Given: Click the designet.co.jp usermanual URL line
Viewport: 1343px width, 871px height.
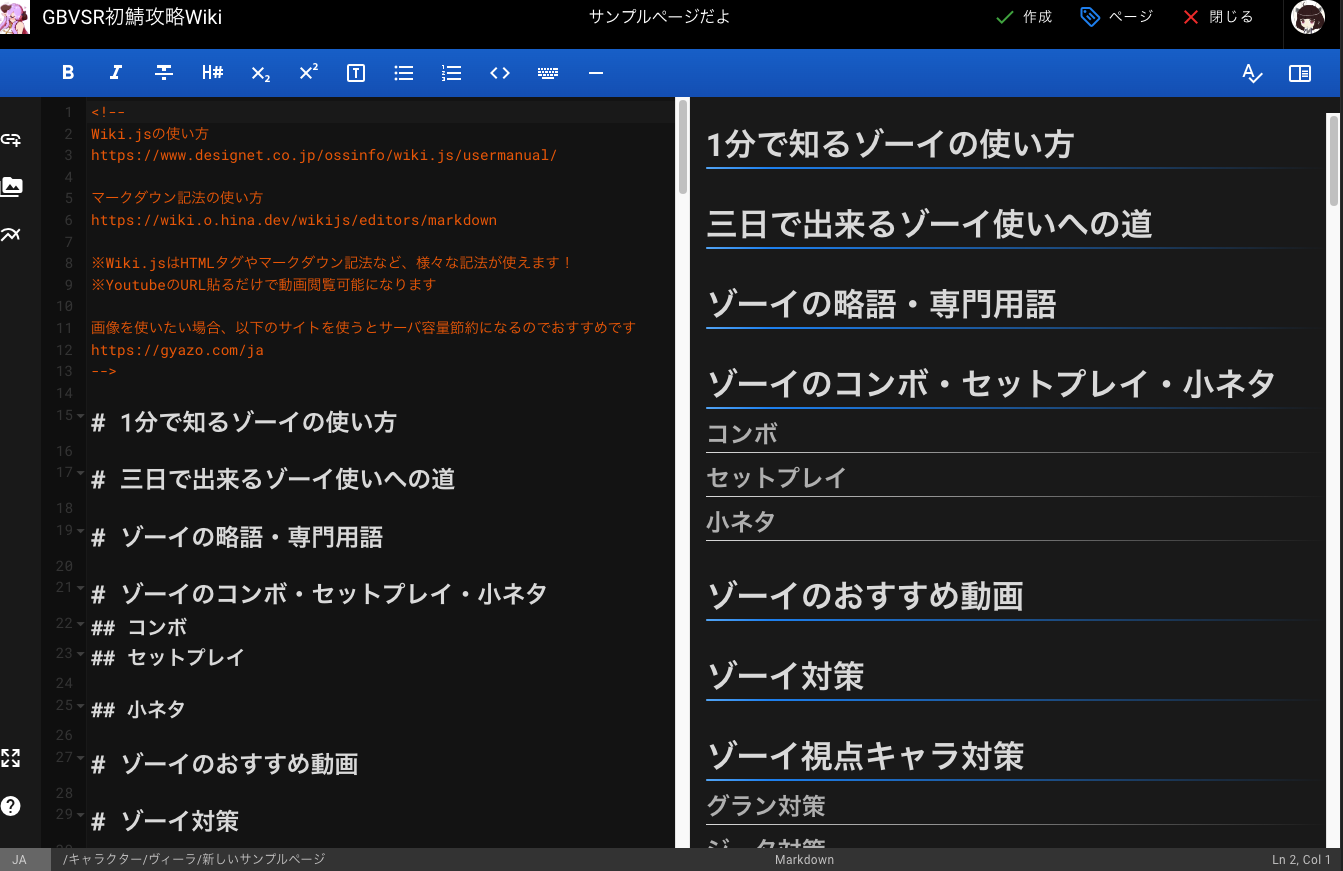Looking at the screenshot, I should (324, 155).
